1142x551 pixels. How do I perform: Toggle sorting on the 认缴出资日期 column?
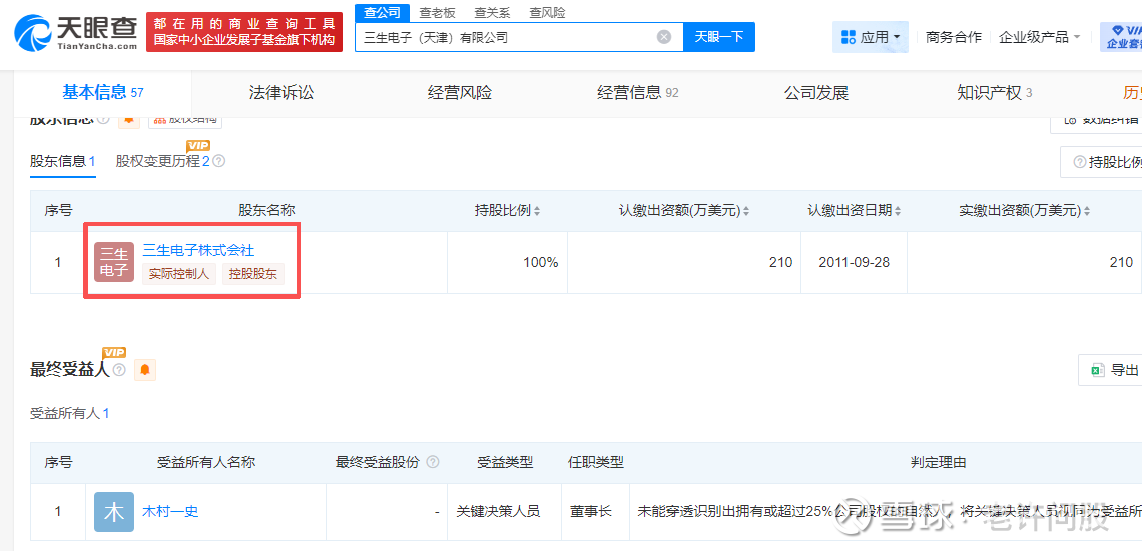coord(900,211)
